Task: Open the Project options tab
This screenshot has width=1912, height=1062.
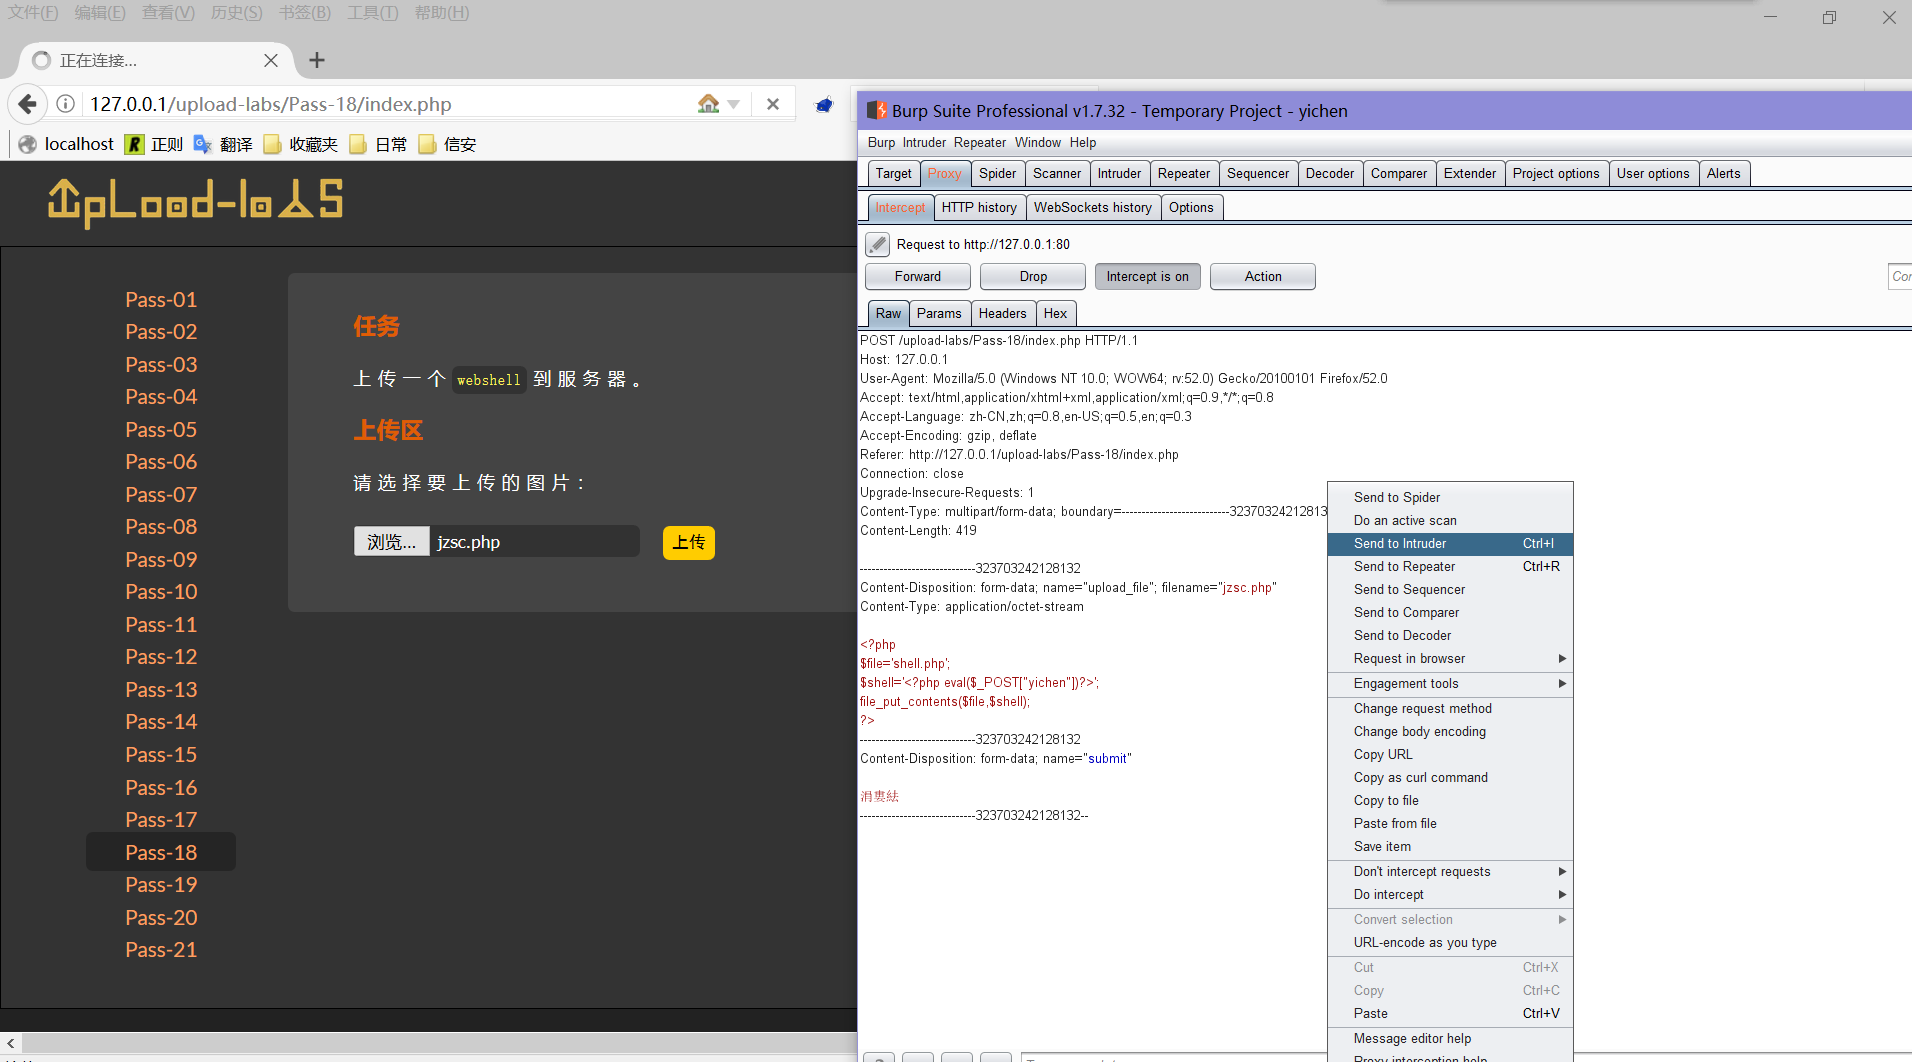Action: point(1556,173)
